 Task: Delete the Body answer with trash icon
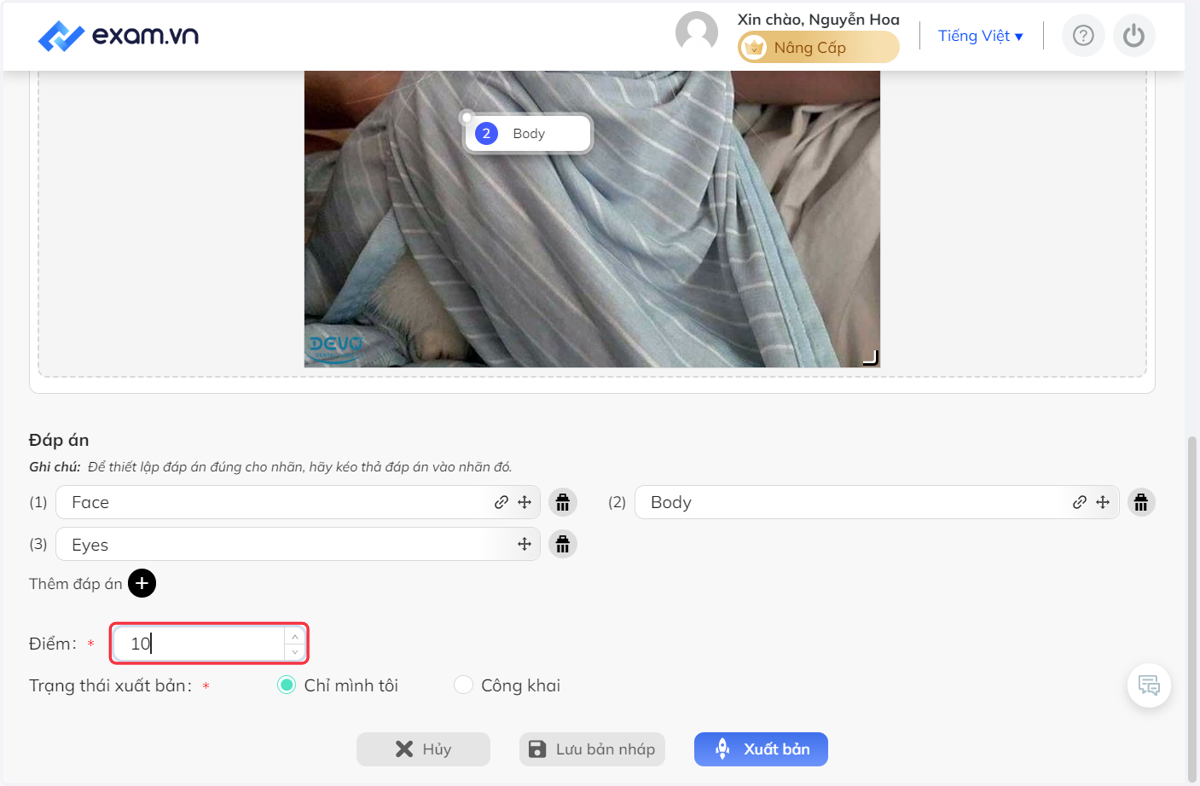pos(1141,502)
